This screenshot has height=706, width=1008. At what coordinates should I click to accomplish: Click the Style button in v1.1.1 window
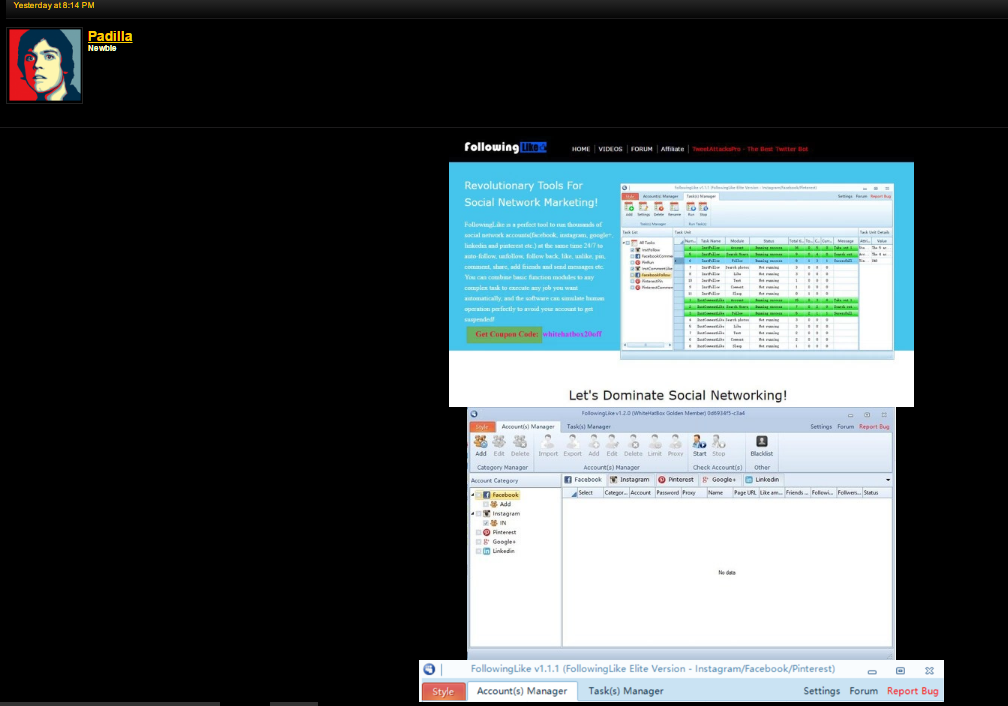pos(443,692)
